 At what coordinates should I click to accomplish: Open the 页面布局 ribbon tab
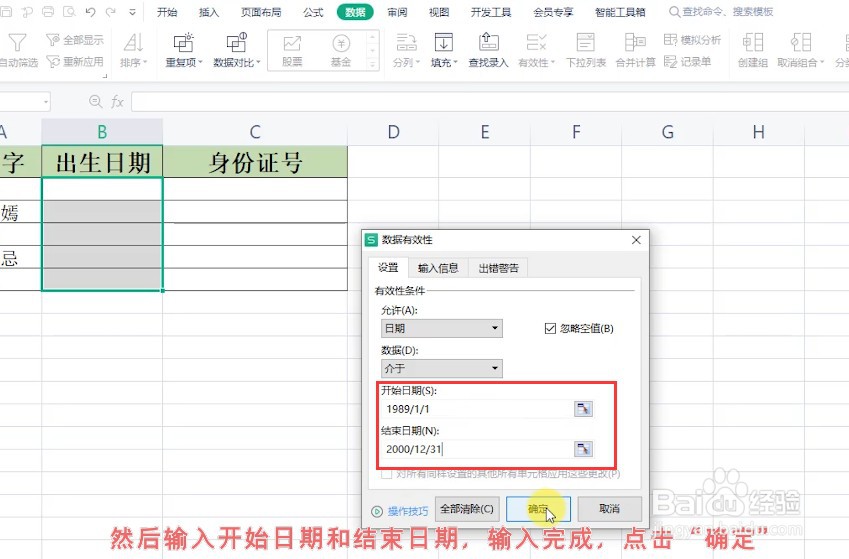coord(261,12)
